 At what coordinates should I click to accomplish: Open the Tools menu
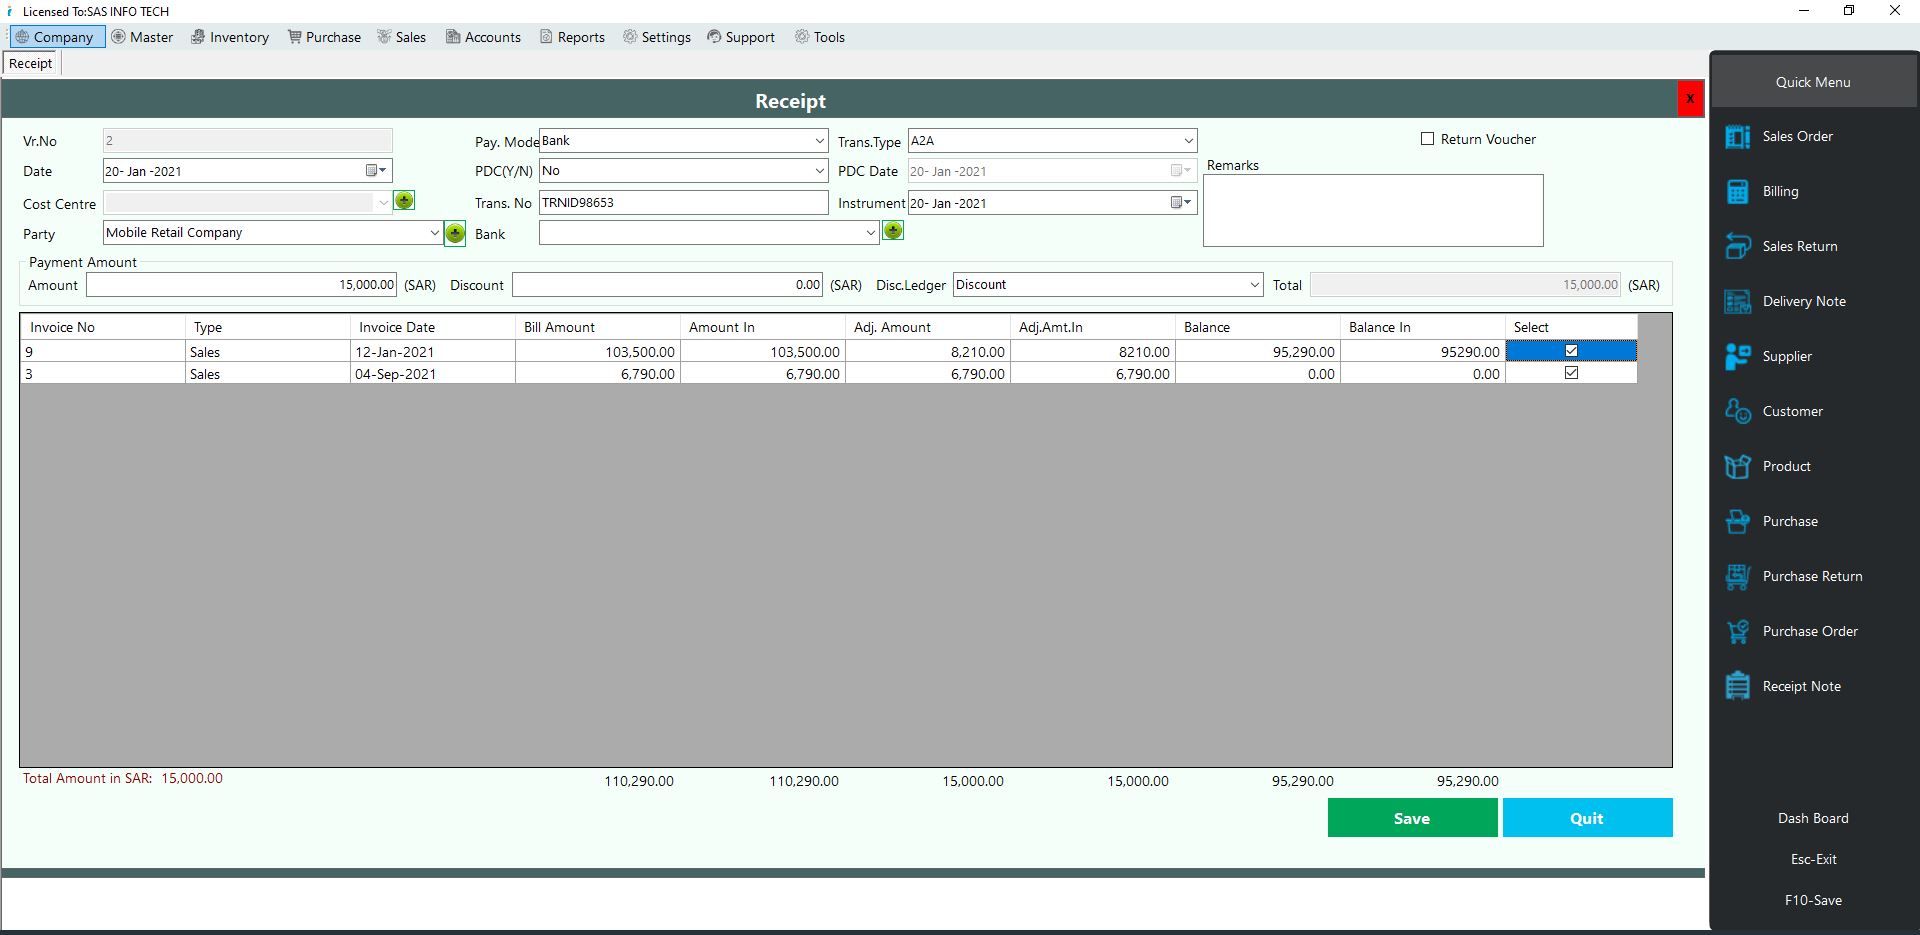pos(820,37)
